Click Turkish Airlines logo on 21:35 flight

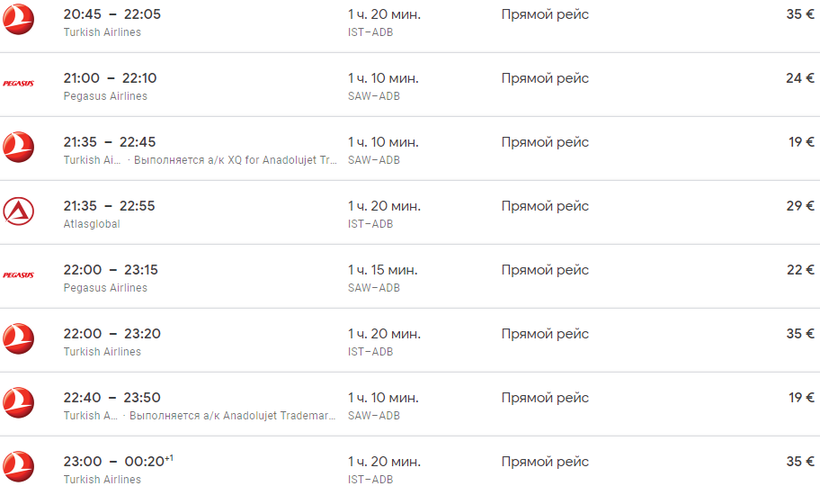pos(19,148)
